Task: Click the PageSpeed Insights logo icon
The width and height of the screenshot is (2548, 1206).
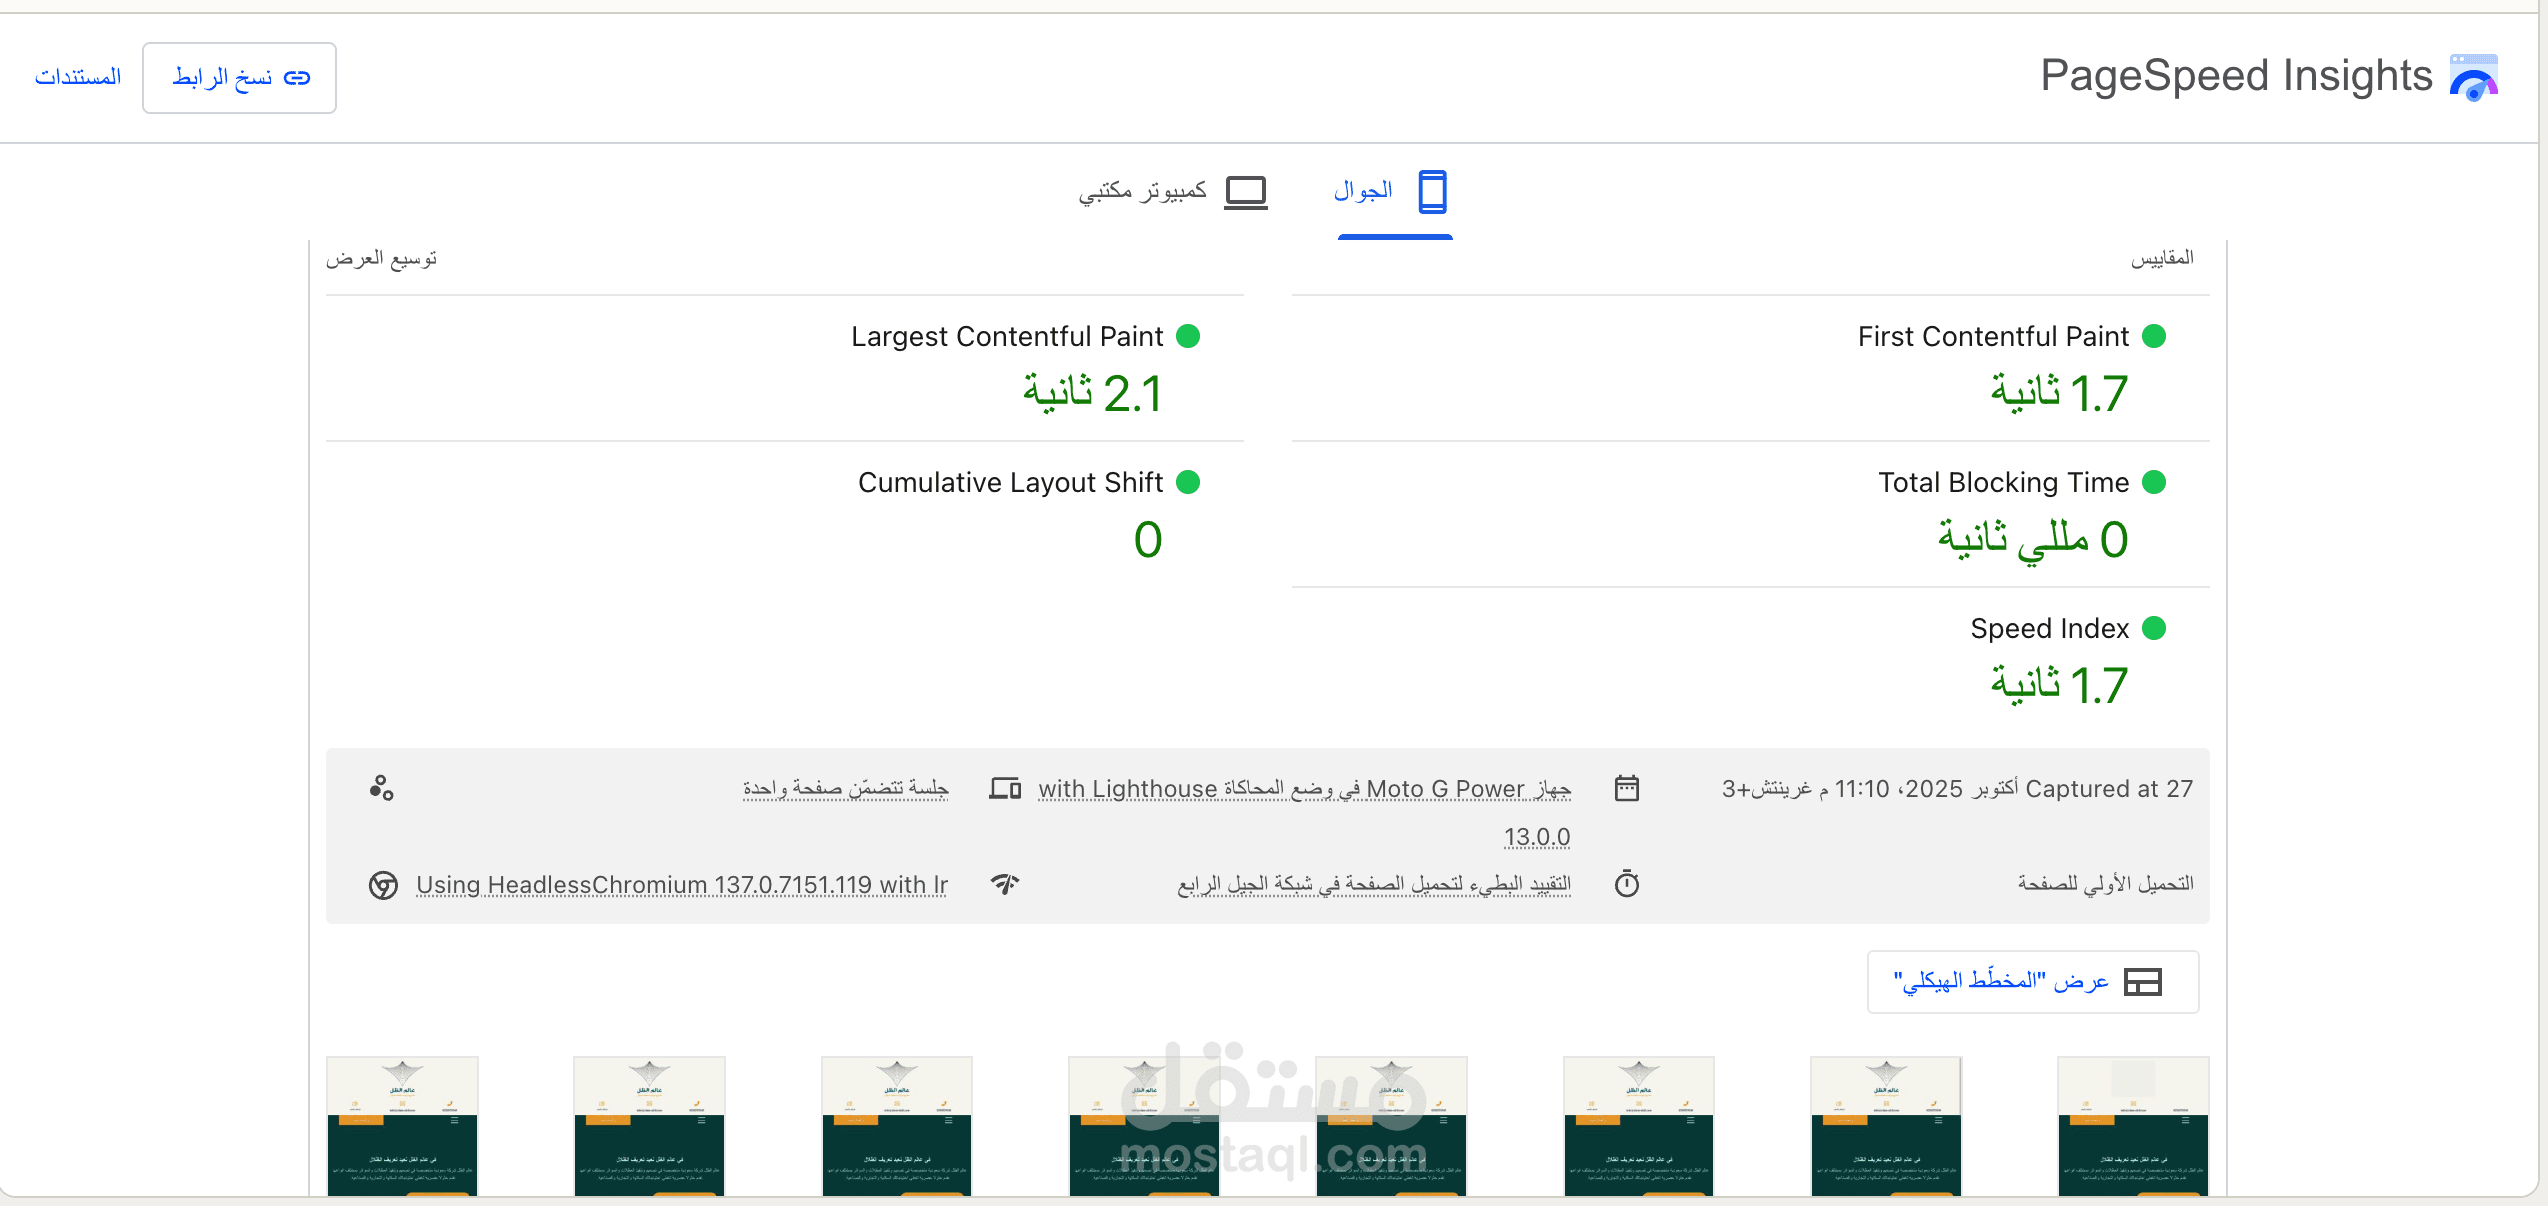Action: (x=2473, y=77)
